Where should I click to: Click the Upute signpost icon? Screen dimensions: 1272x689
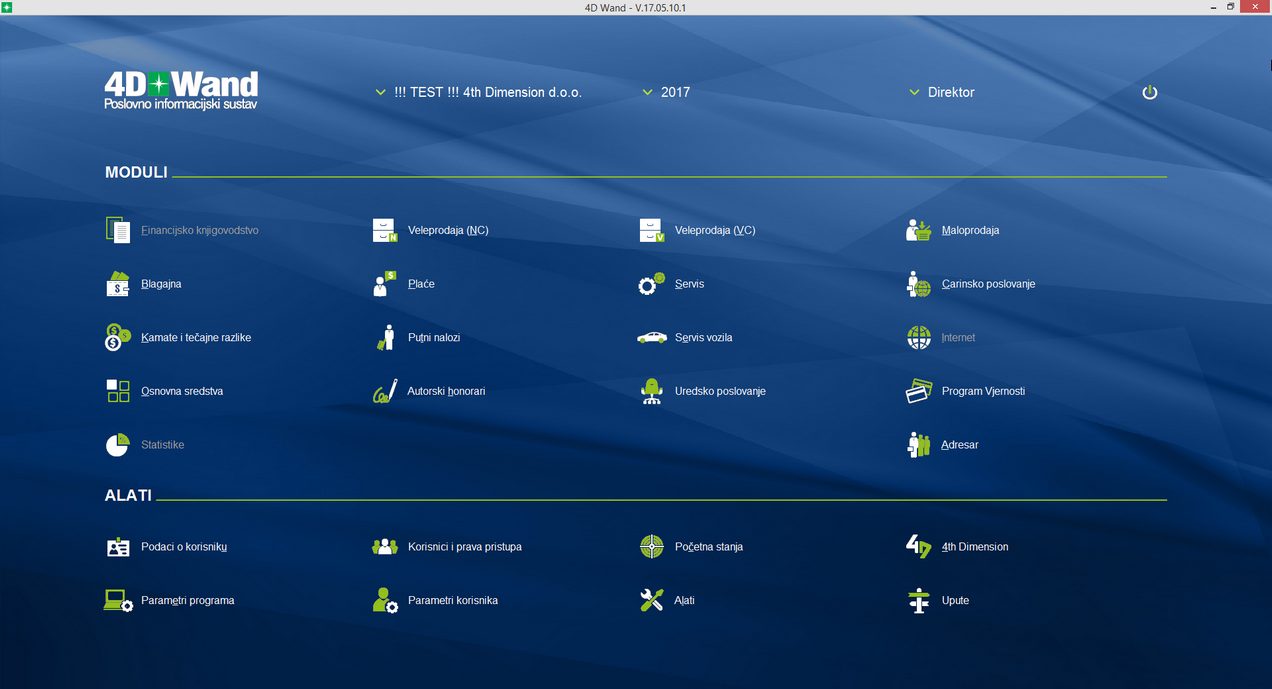click(919, 601)
